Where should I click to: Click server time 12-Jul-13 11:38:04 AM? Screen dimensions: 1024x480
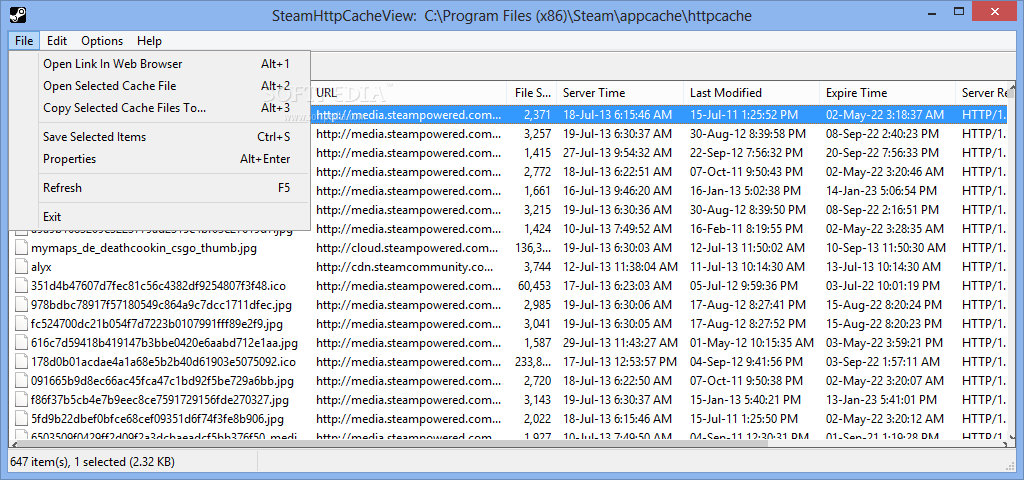tap(620, 267)
